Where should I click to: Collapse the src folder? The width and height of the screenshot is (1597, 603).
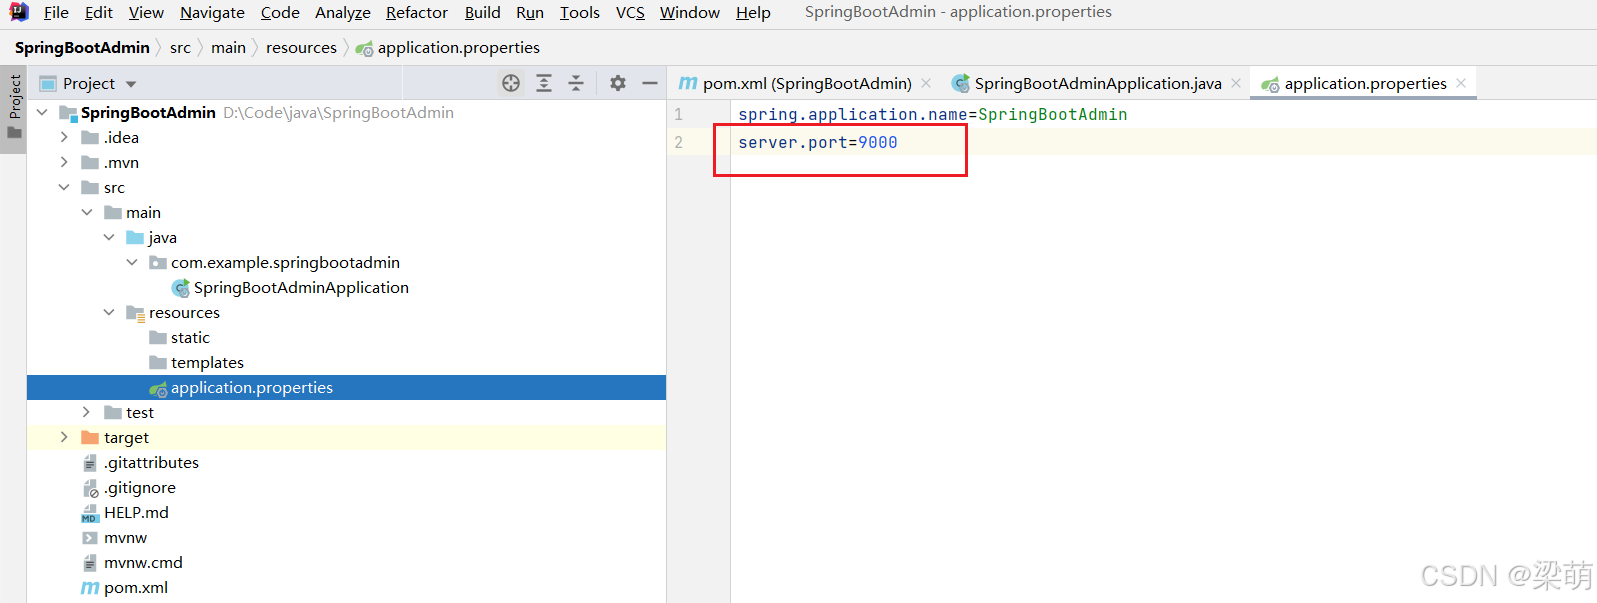64,187
